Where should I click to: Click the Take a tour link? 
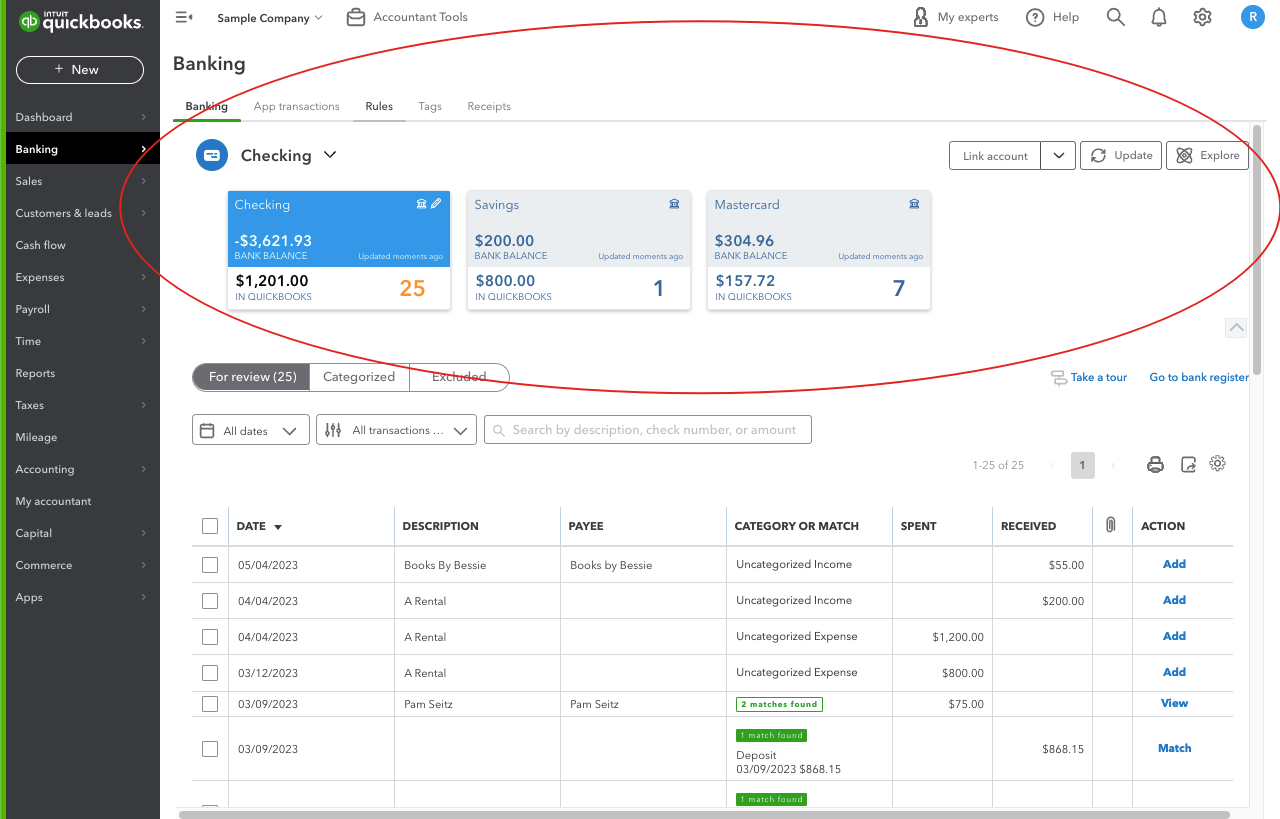[1088, 377]
